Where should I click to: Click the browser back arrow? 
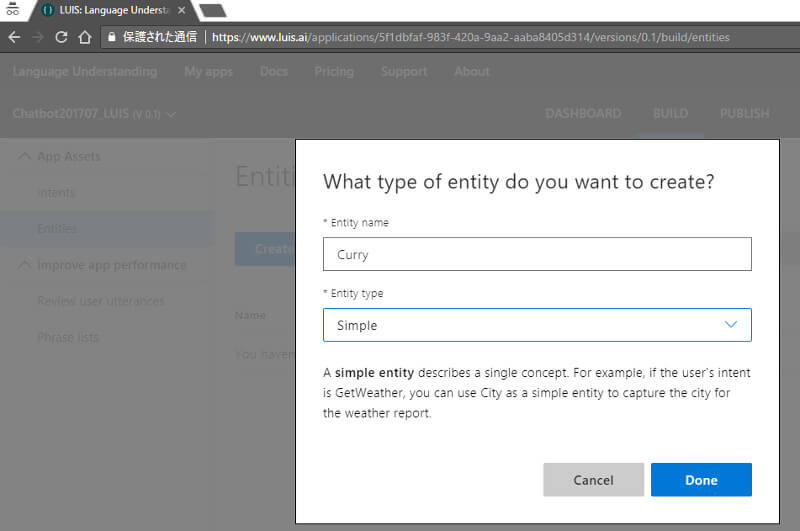(14, 37)
